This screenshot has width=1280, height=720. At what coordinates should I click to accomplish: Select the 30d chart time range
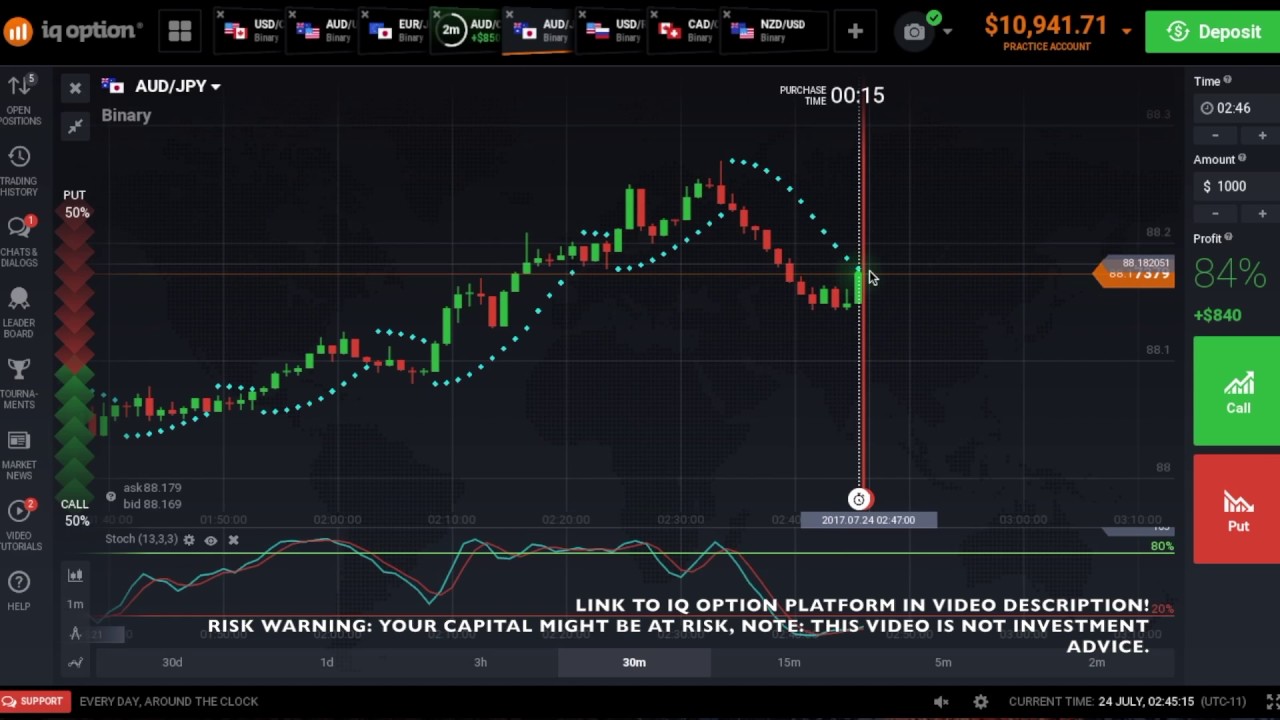coord(172,662)
